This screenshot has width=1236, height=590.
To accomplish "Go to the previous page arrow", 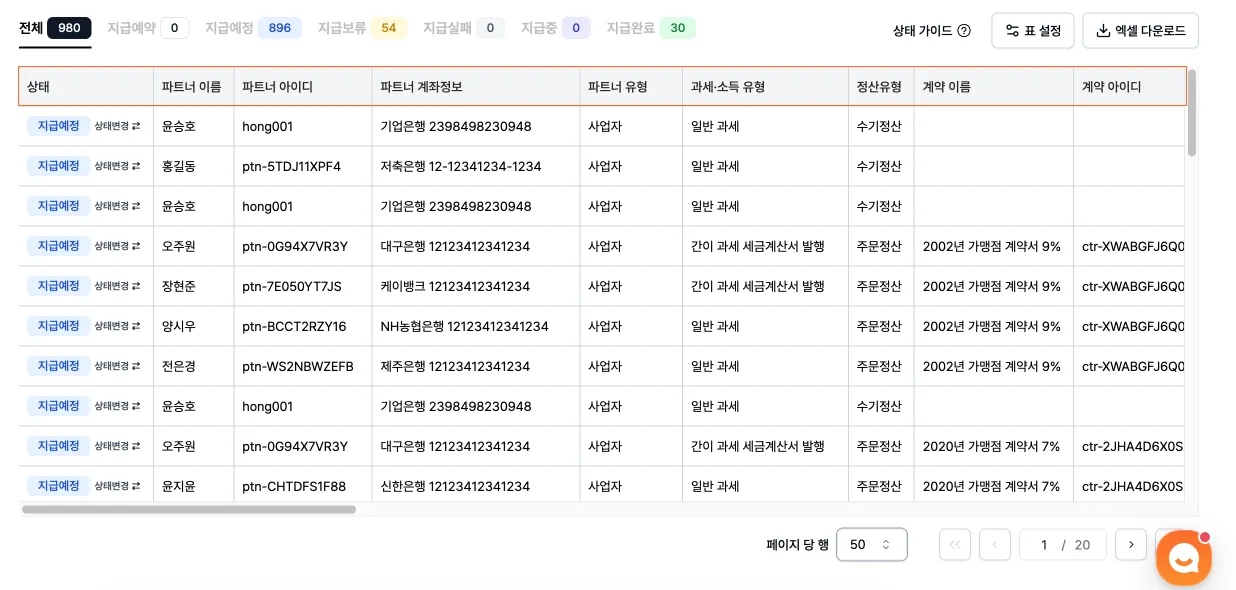I will (995, 545).
